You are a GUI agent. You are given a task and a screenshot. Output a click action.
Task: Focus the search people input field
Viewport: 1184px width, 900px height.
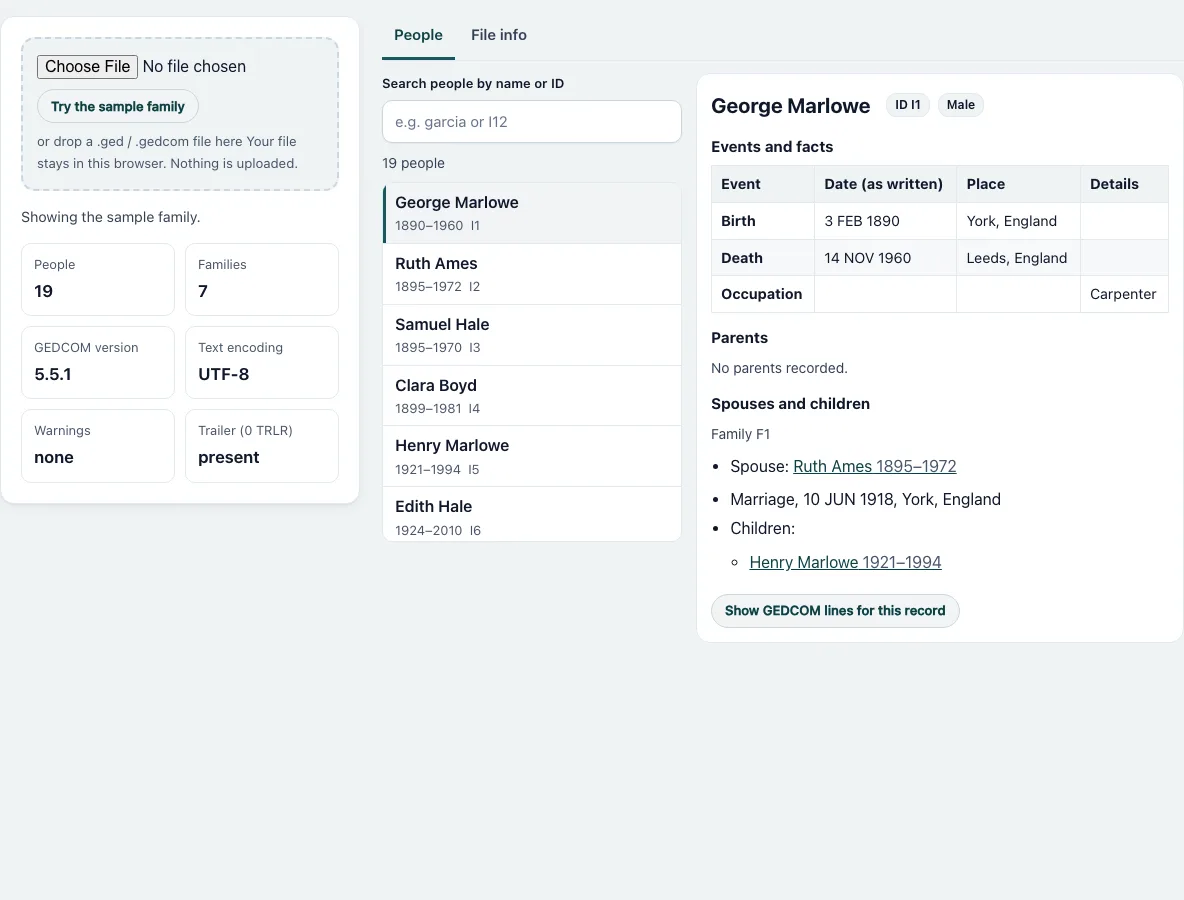coord(532,122)
